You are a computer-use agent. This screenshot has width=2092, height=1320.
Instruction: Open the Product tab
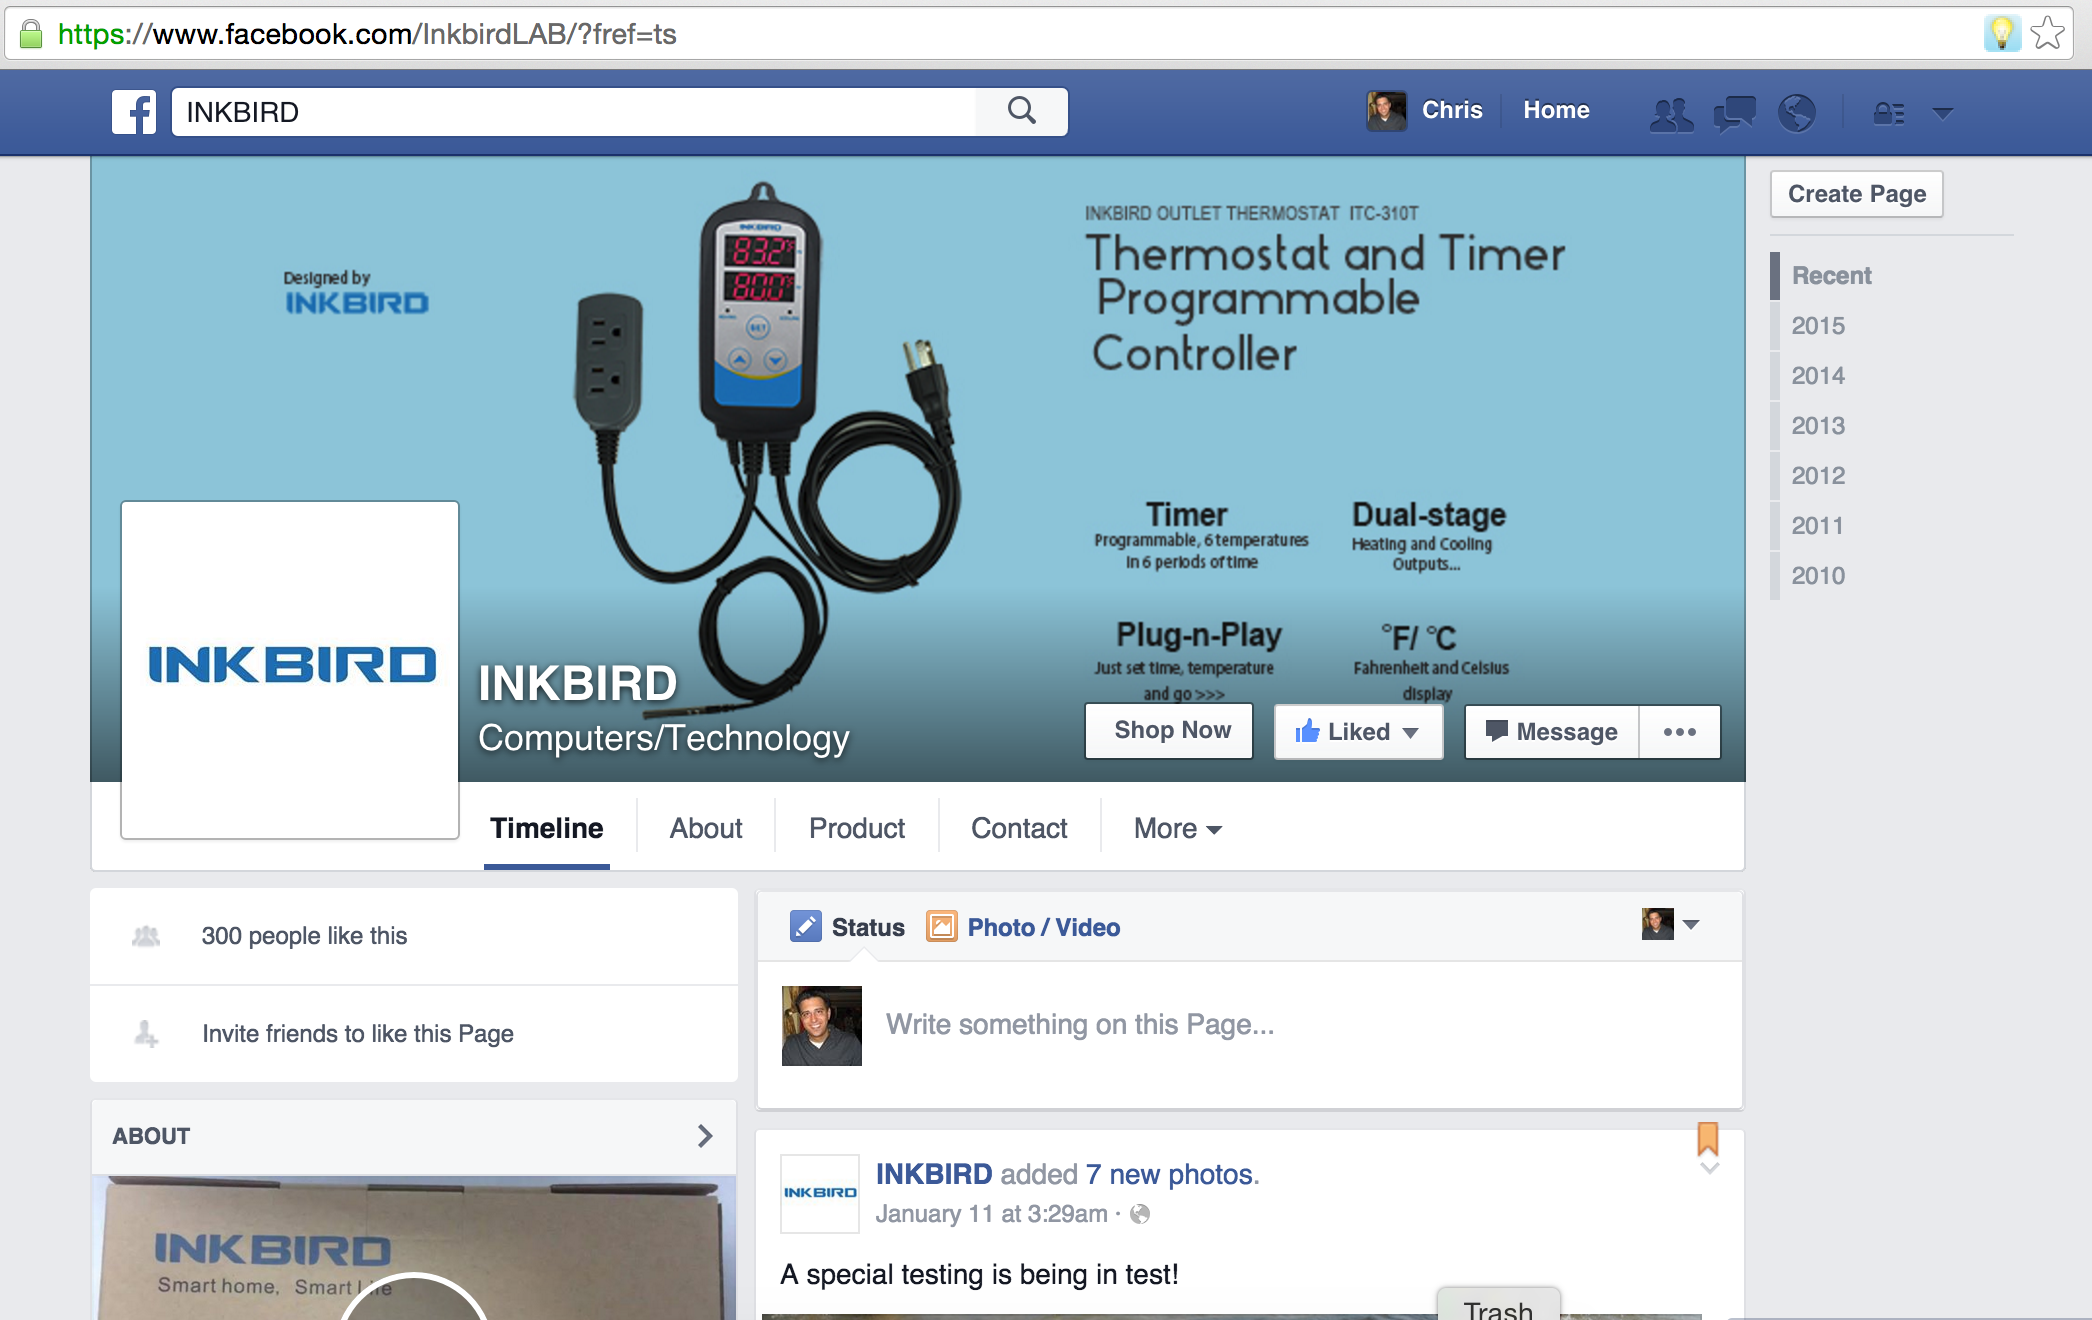(857, 828)
